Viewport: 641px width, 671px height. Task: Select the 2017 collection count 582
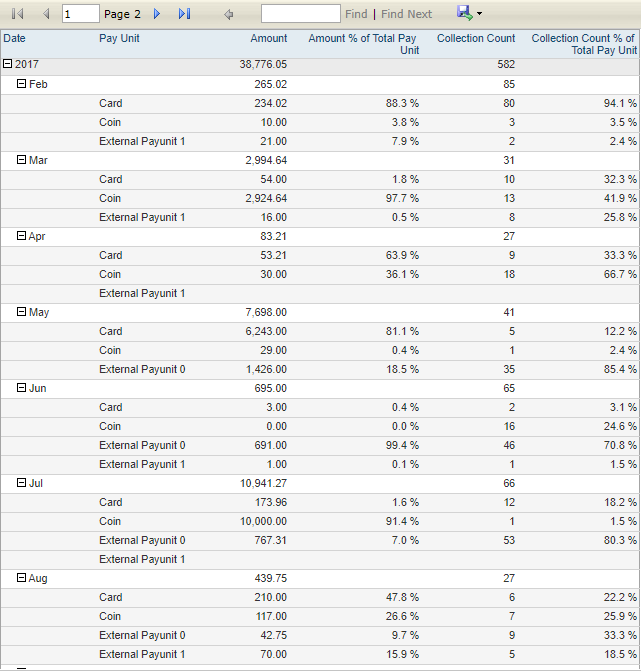(x=506, y=64)
